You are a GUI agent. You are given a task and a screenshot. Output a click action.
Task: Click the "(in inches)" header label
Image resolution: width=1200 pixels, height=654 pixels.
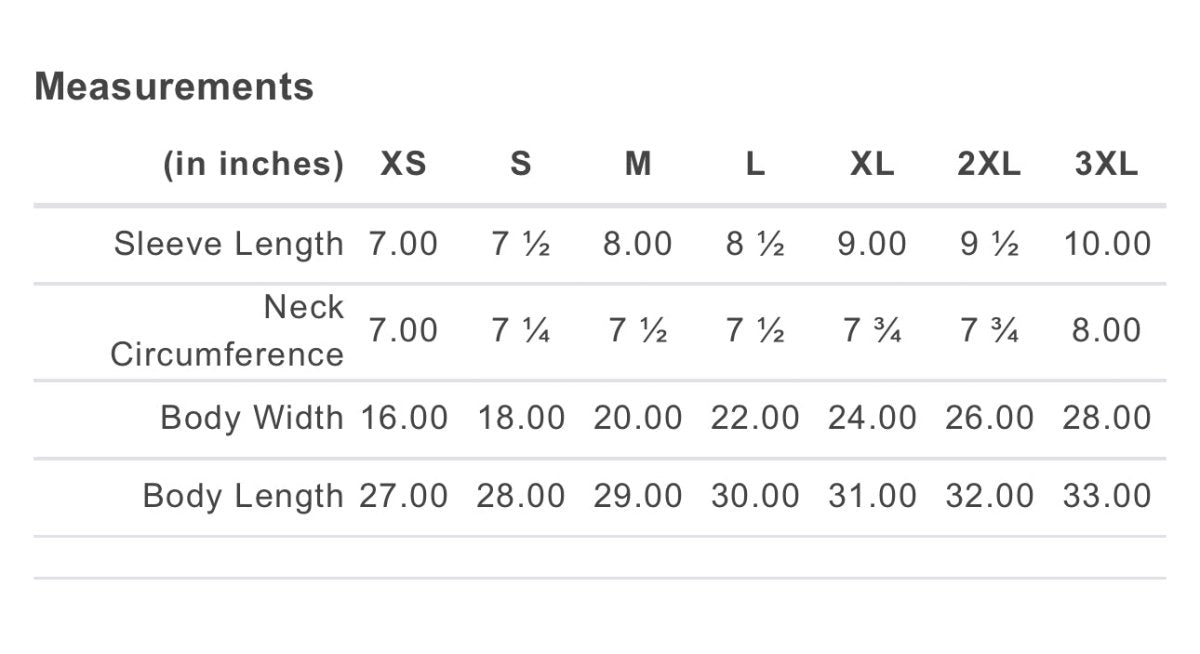click(x=253, y=164)
